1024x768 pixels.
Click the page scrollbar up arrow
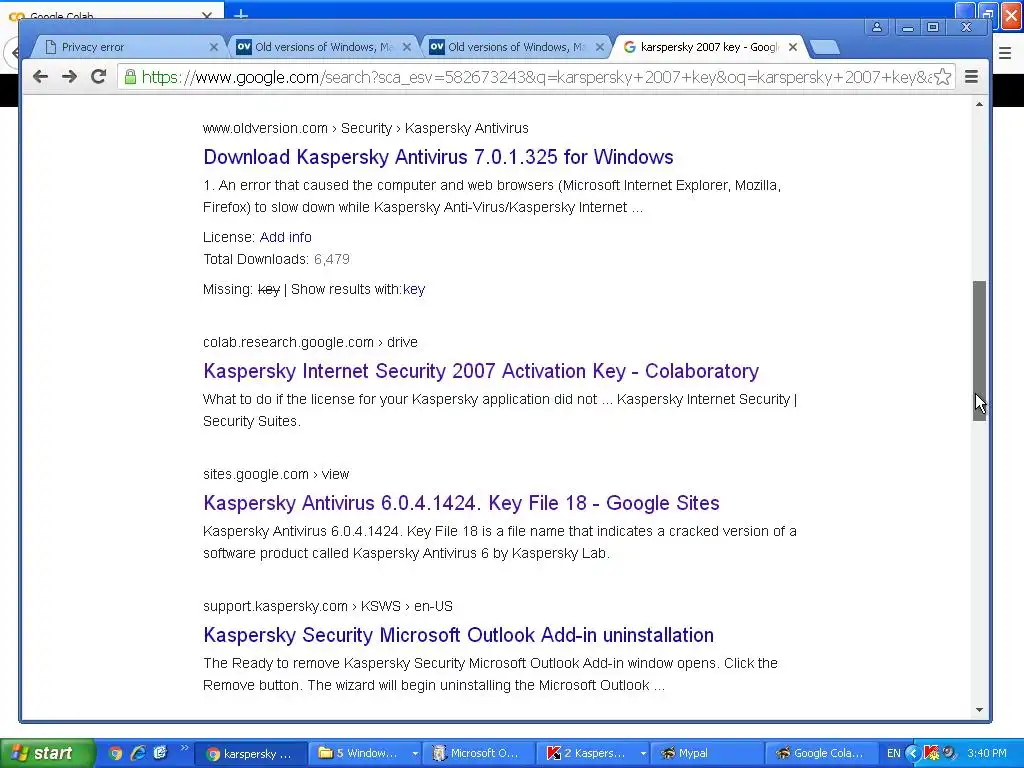979,104
